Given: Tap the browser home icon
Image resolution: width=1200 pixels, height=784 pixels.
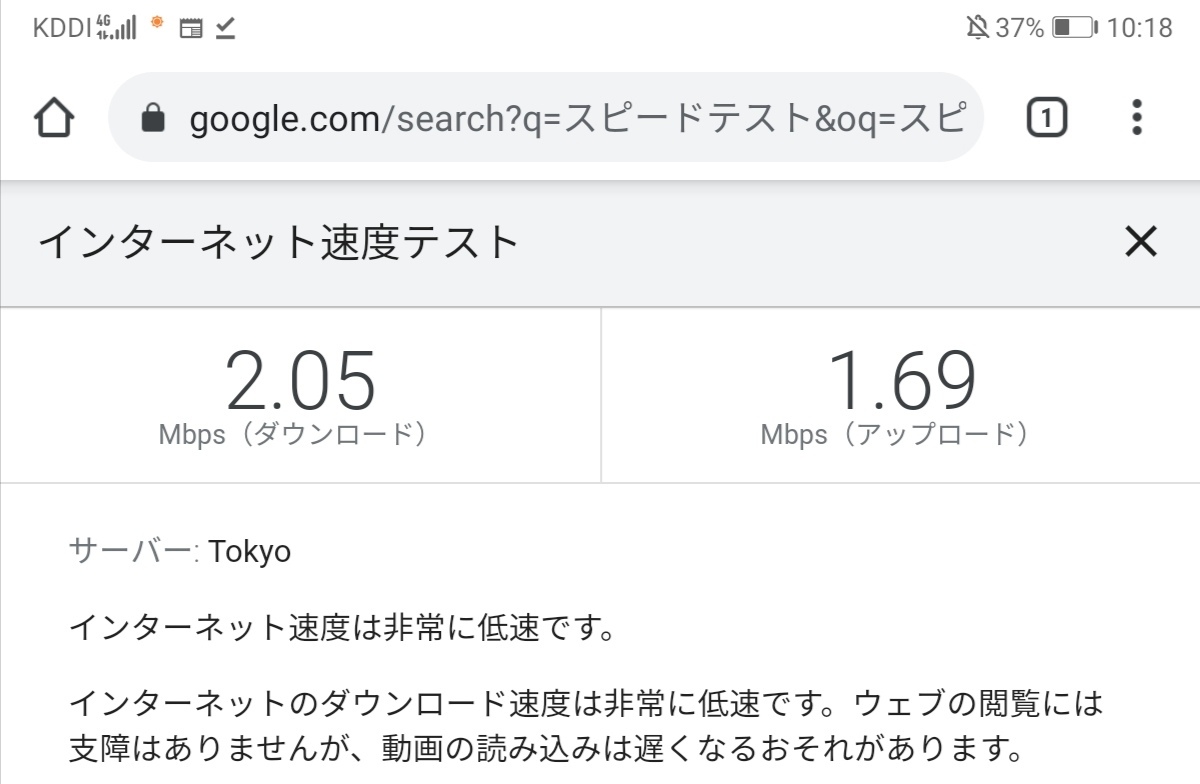Looking at the screenshot, I should click(x=54, y=119).
